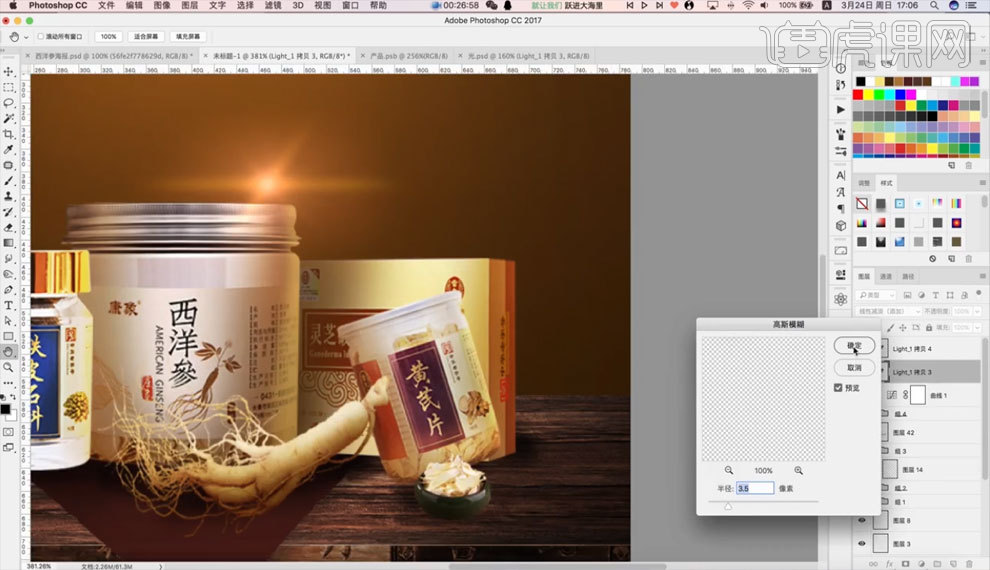
Task: Open the 滤镜 menu
Action: coord(273,5)
